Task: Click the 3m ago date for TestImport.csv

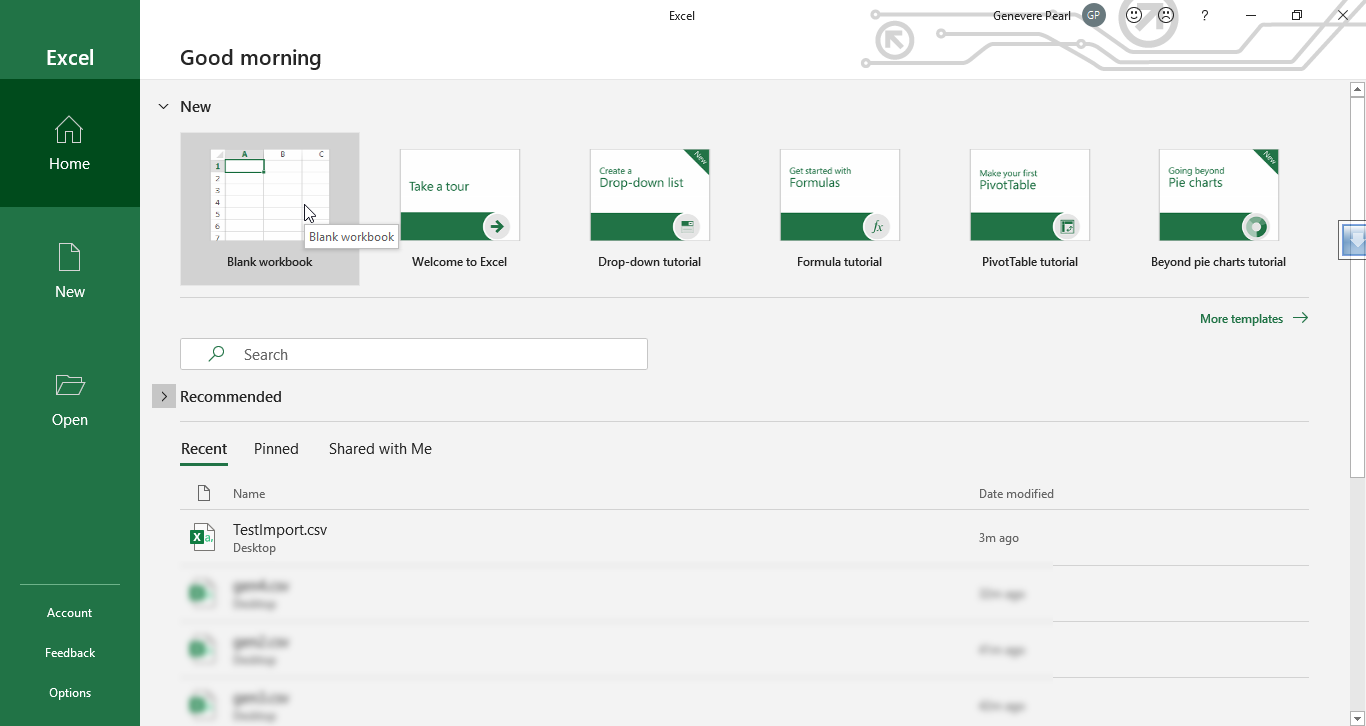Action: point(999,538)
